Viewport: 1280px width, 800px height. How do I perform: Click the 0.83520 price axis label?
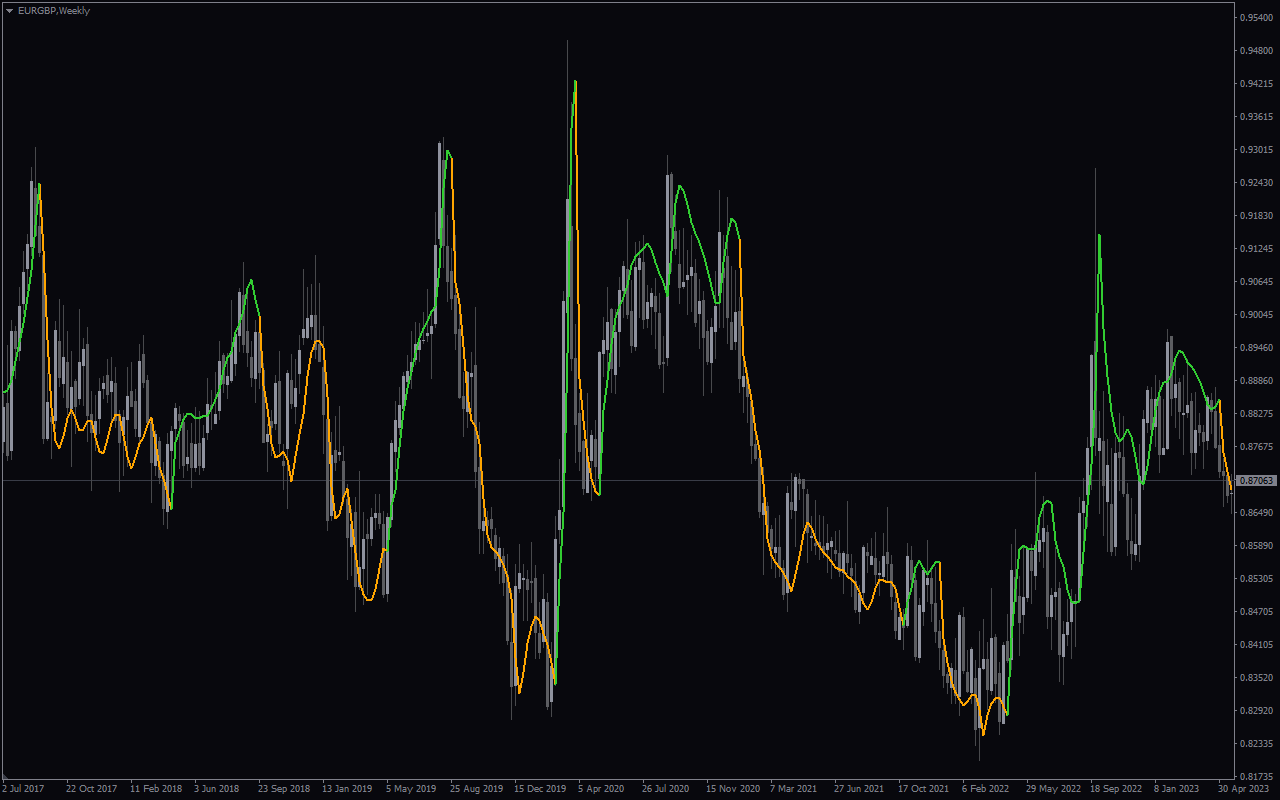coord(1257,678)
